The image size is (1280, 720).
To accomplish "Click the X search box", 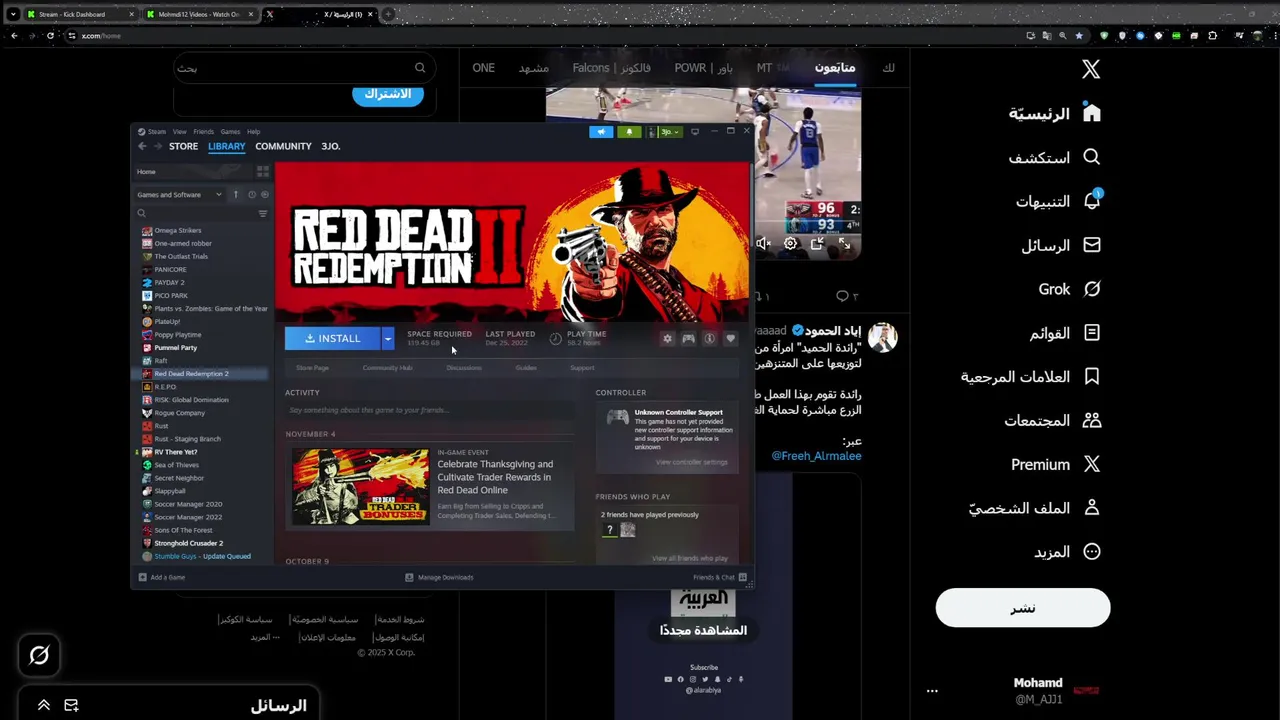I will coord(303,68).
